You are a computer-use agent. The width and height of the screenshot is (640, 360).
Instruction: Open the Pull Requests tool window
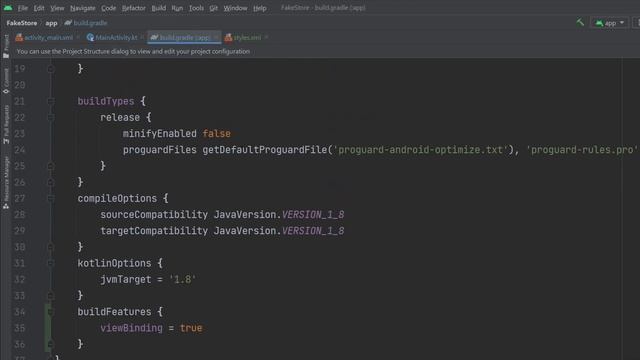pyautogui.click(x=6, y=124)
